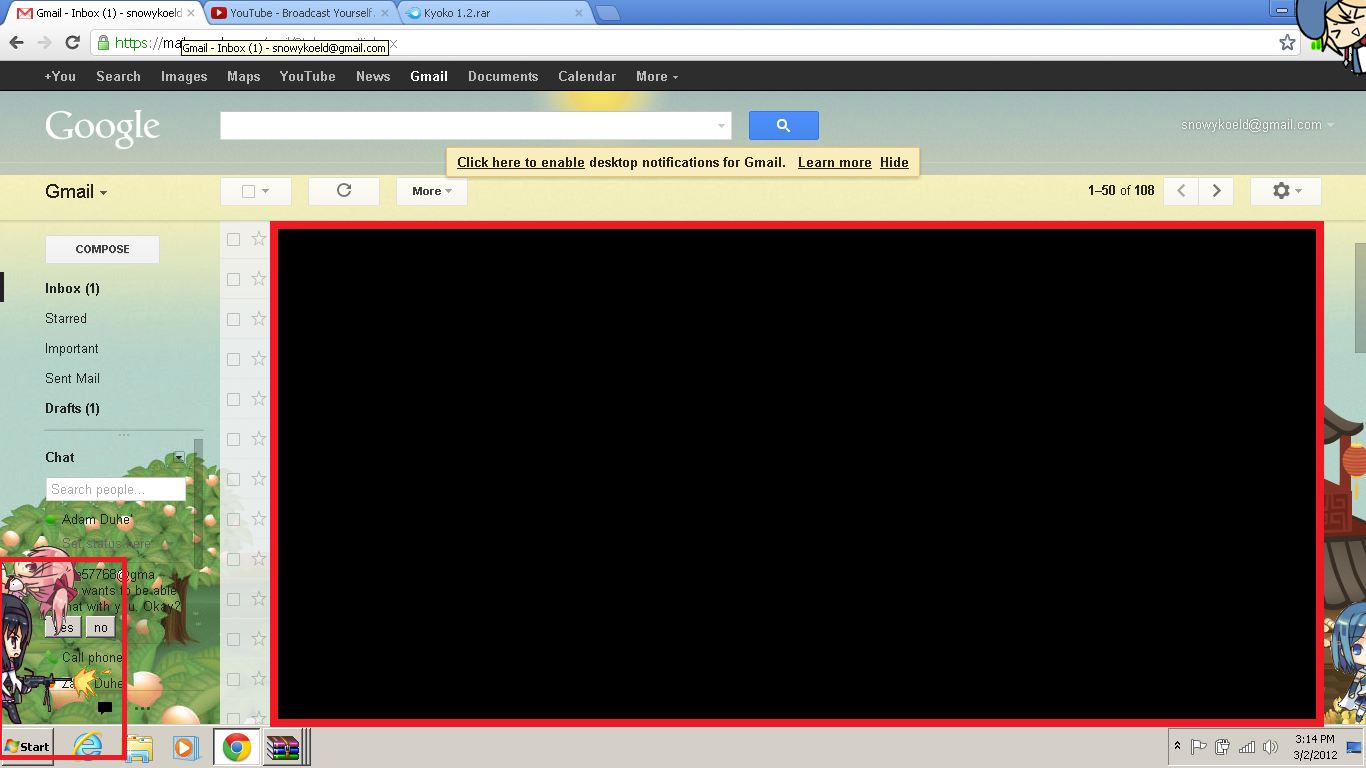
Task: Click the COMPOSE button
Action: pyautogui.click(x=102, y=249)
